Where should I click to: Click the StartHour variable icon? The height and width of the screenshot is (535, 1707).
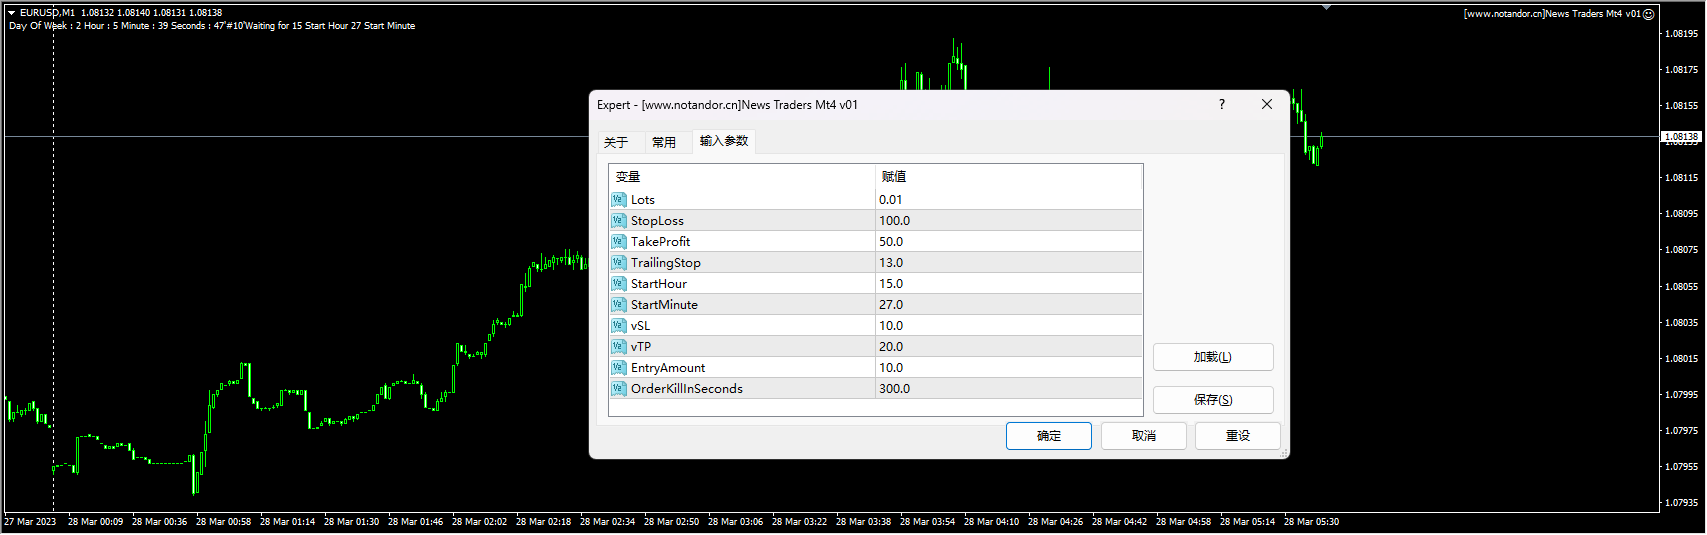619,284
